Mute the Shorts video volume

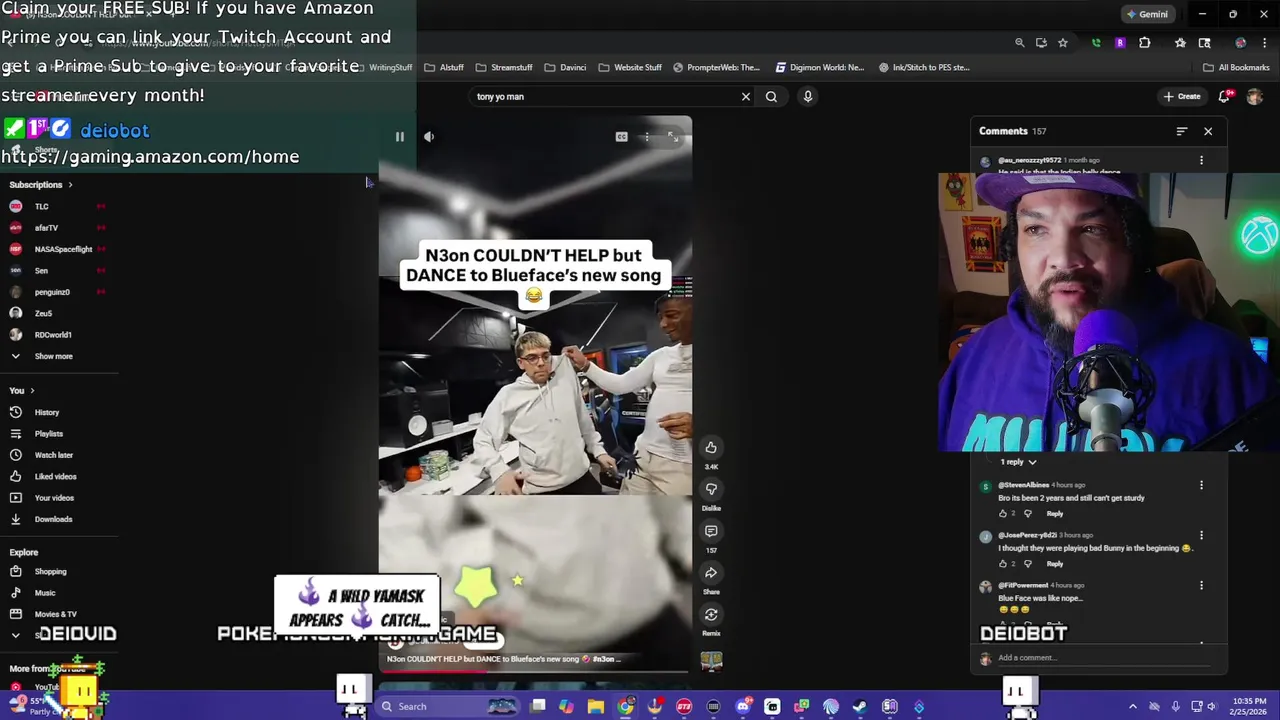point(429,137)
